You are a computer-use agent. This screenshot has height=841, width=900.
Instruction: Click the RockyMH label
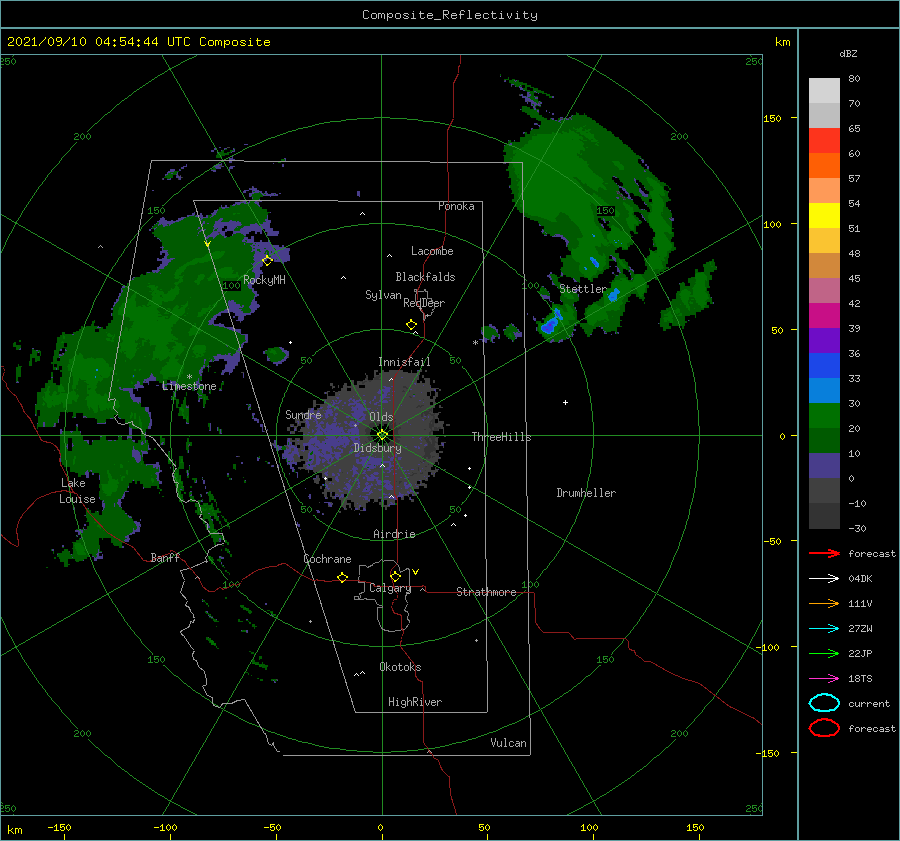click(x=264, y=280)
